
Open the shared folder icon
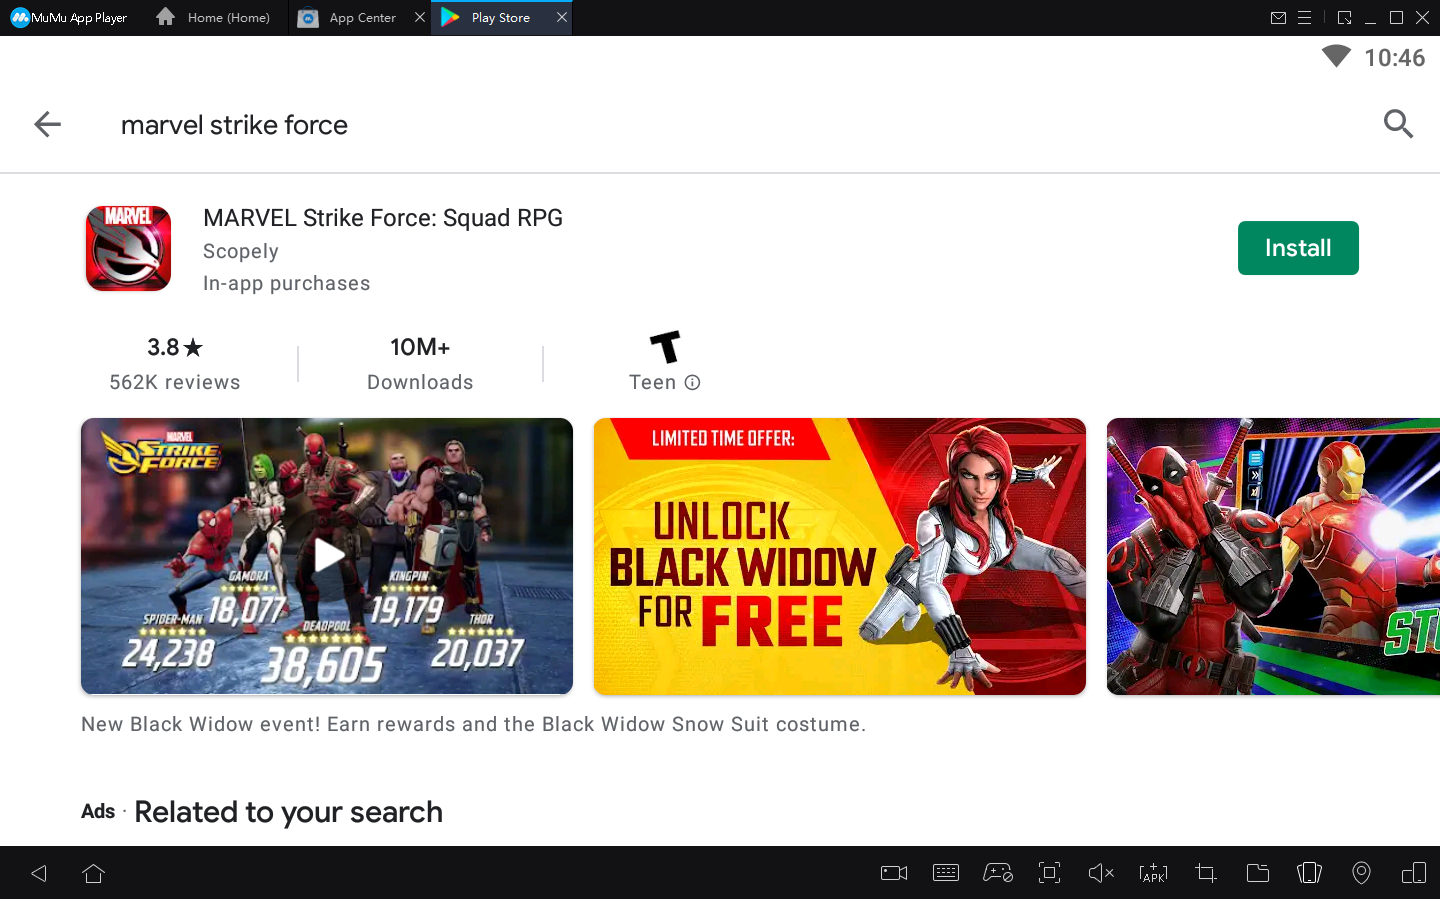pyautogui.click(x=1258, y=873)
